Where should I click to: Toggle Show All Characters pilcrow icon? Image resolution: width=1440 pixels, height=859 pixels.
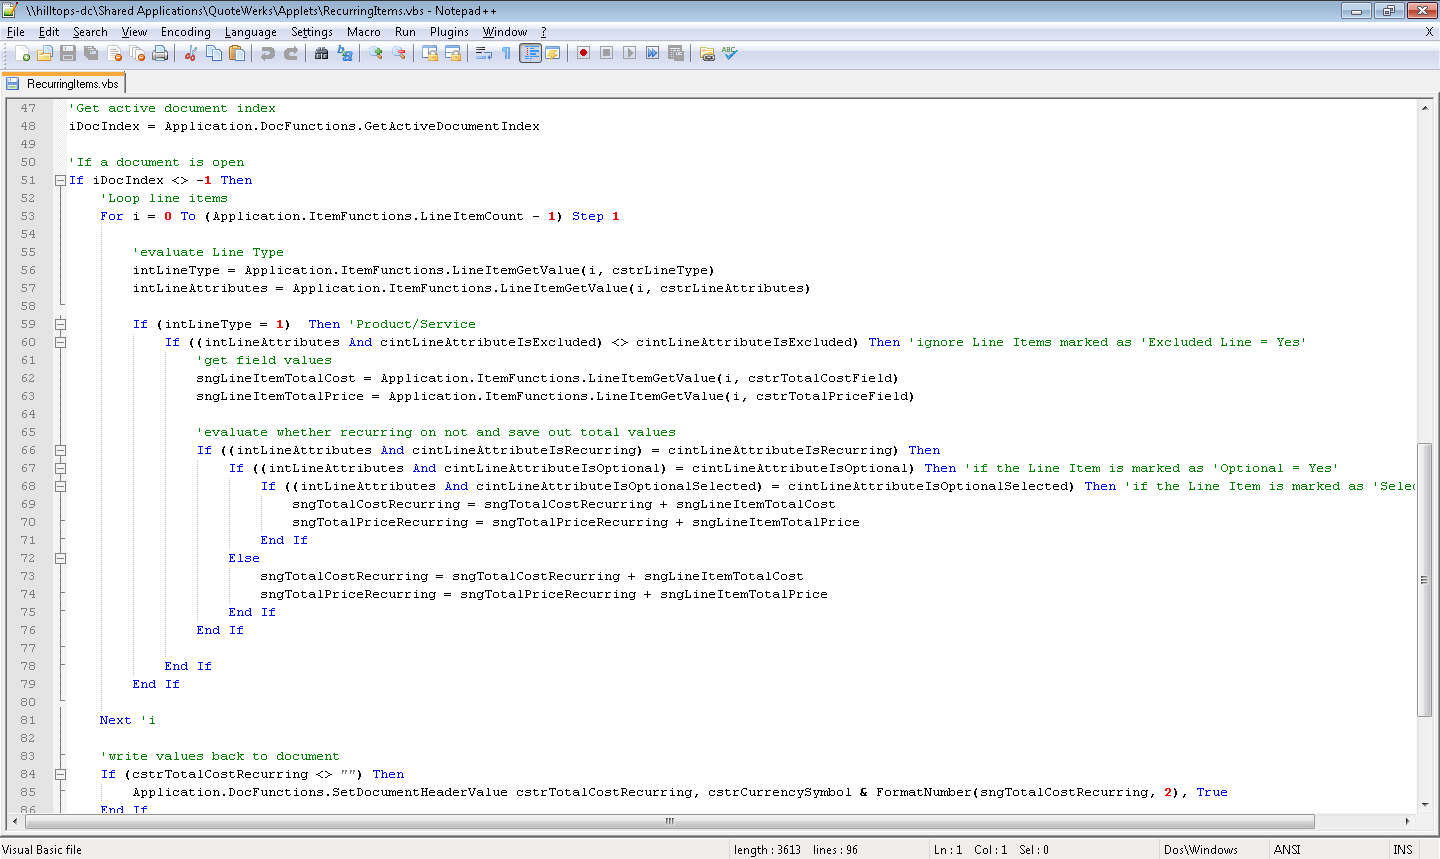506,53
